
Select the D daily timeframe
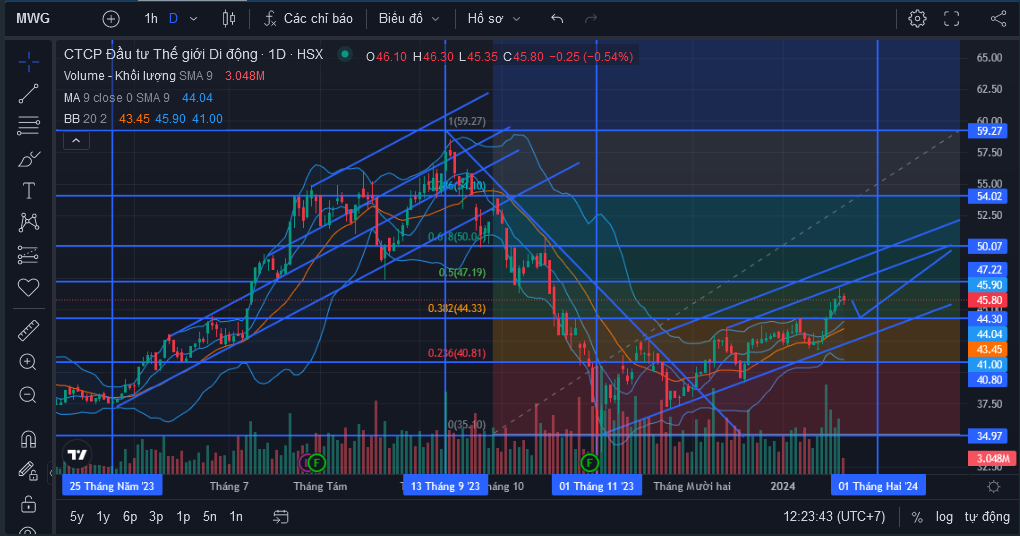[x=173, y=19]
